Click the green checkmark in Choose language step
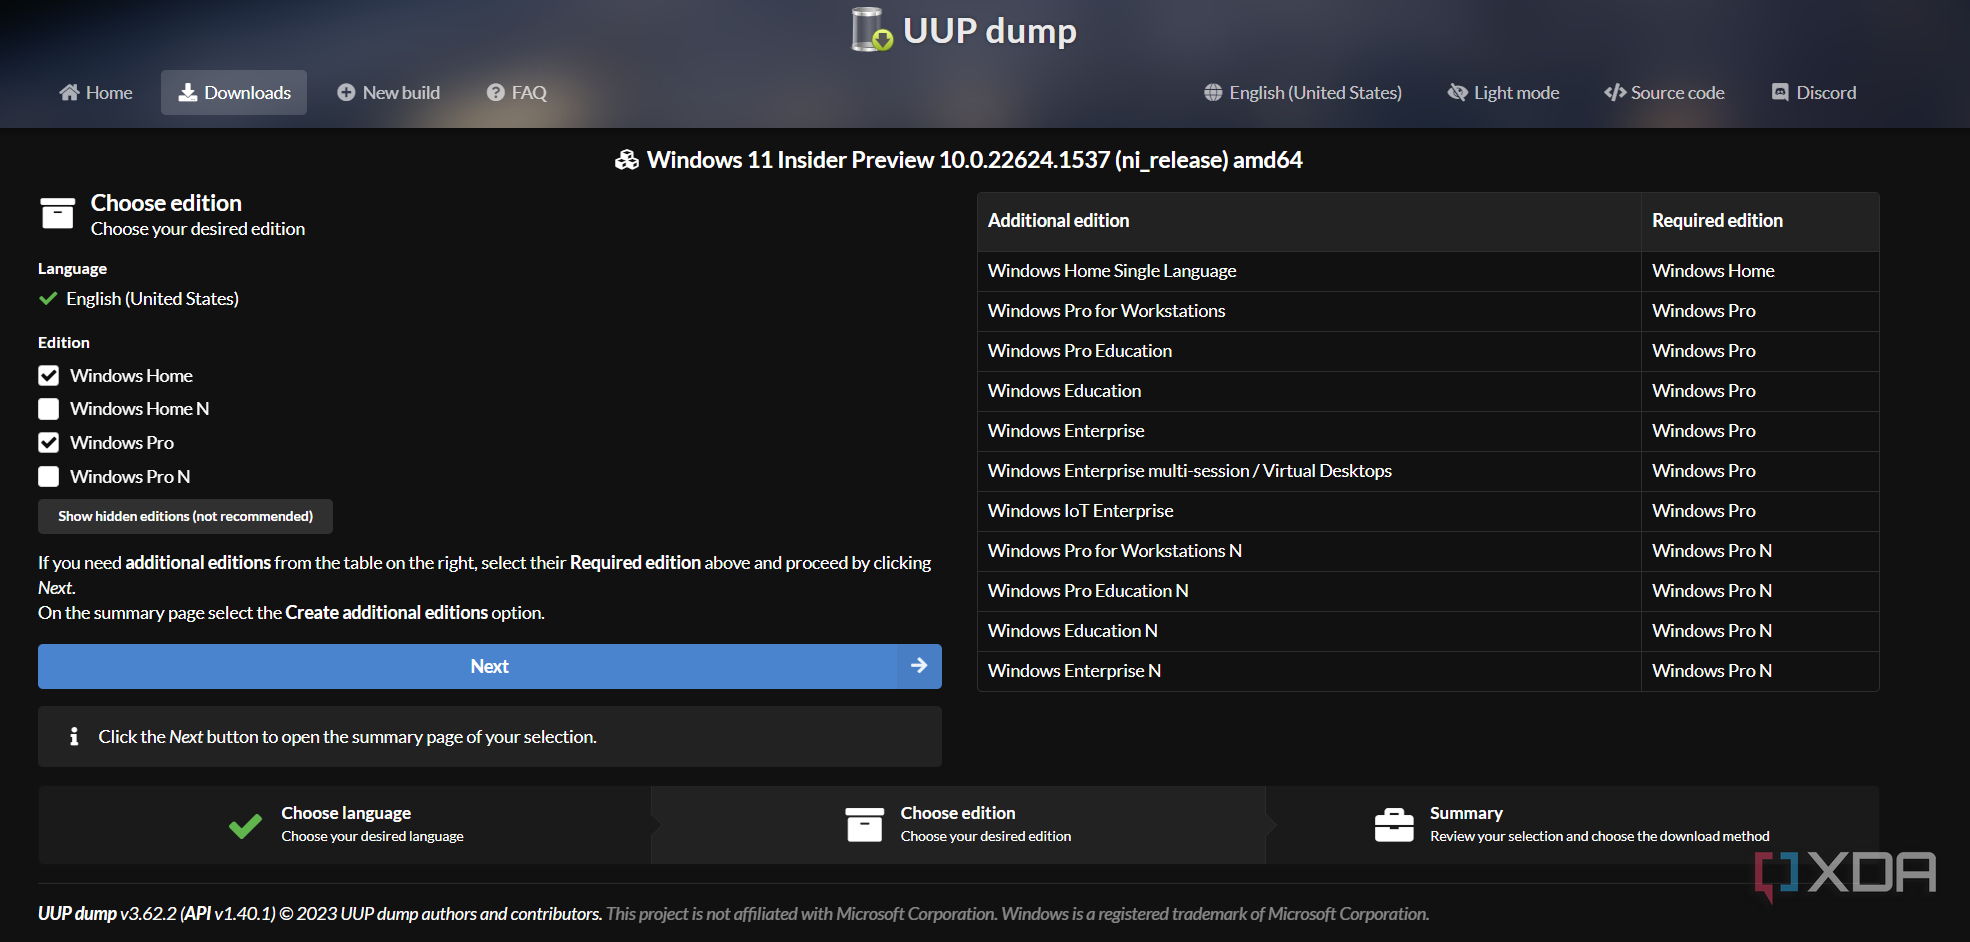 (x=245, y=825)
